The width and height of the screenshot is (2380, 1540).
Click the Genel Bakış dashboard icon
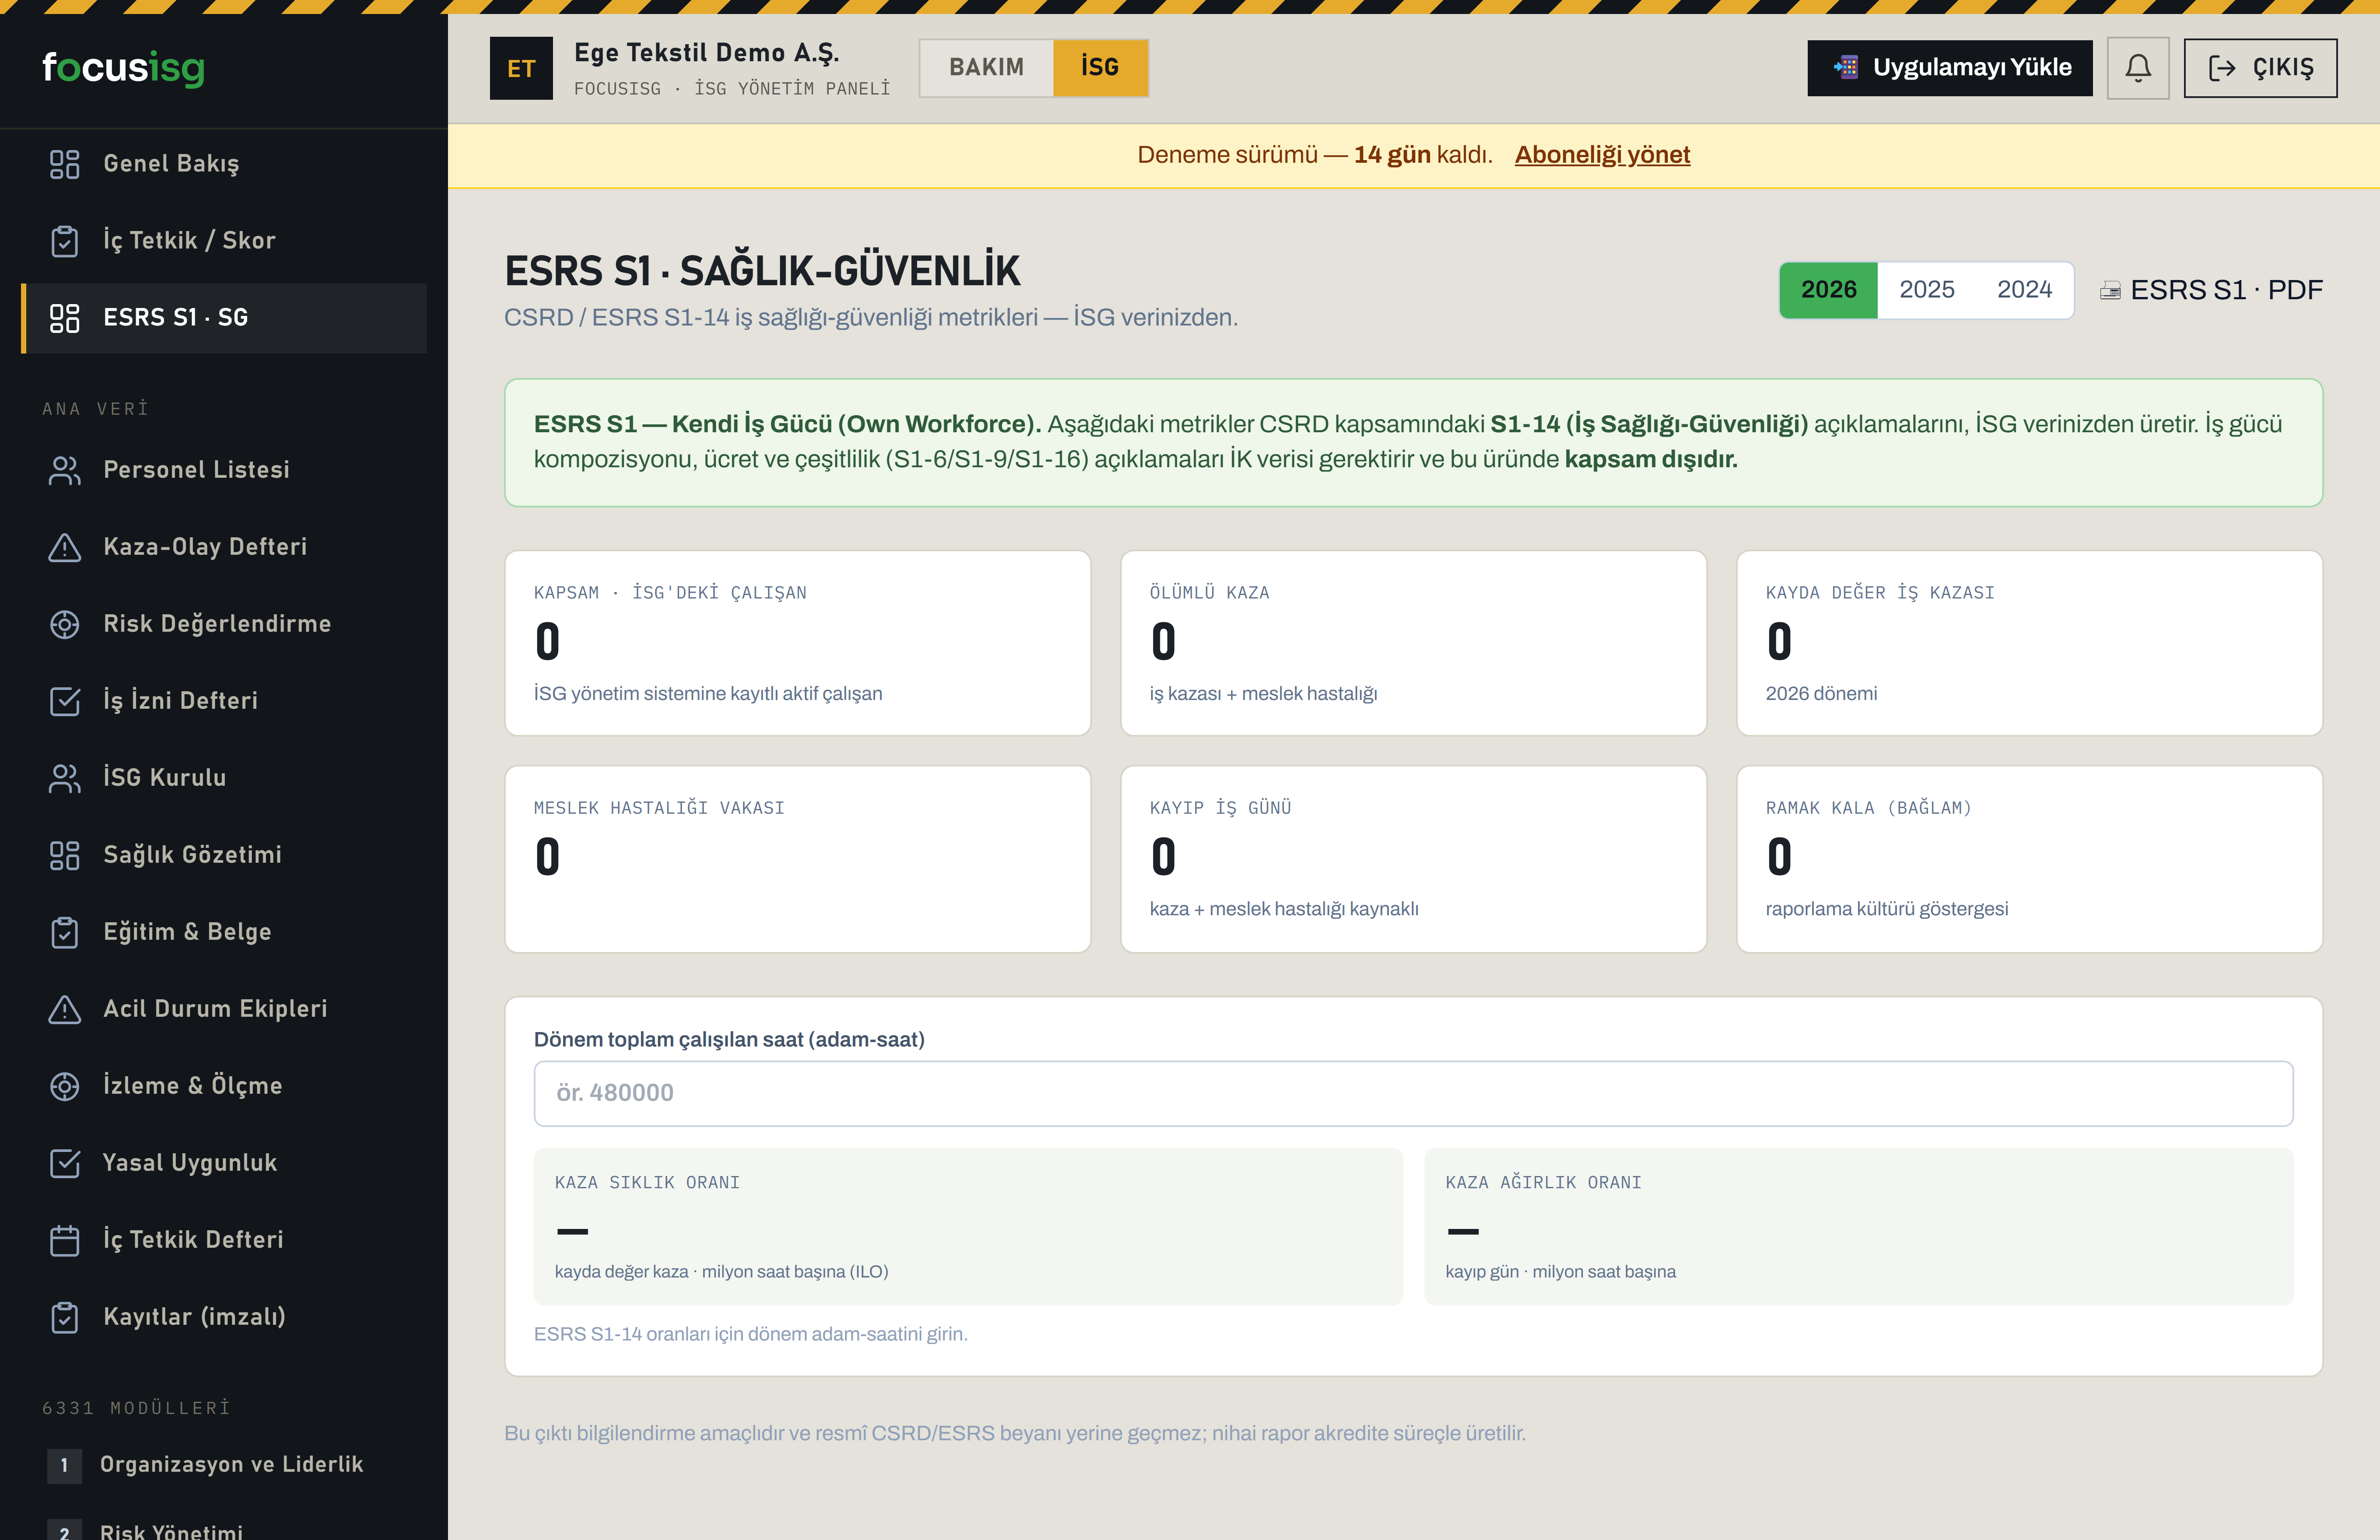click(x=65, y=164)
